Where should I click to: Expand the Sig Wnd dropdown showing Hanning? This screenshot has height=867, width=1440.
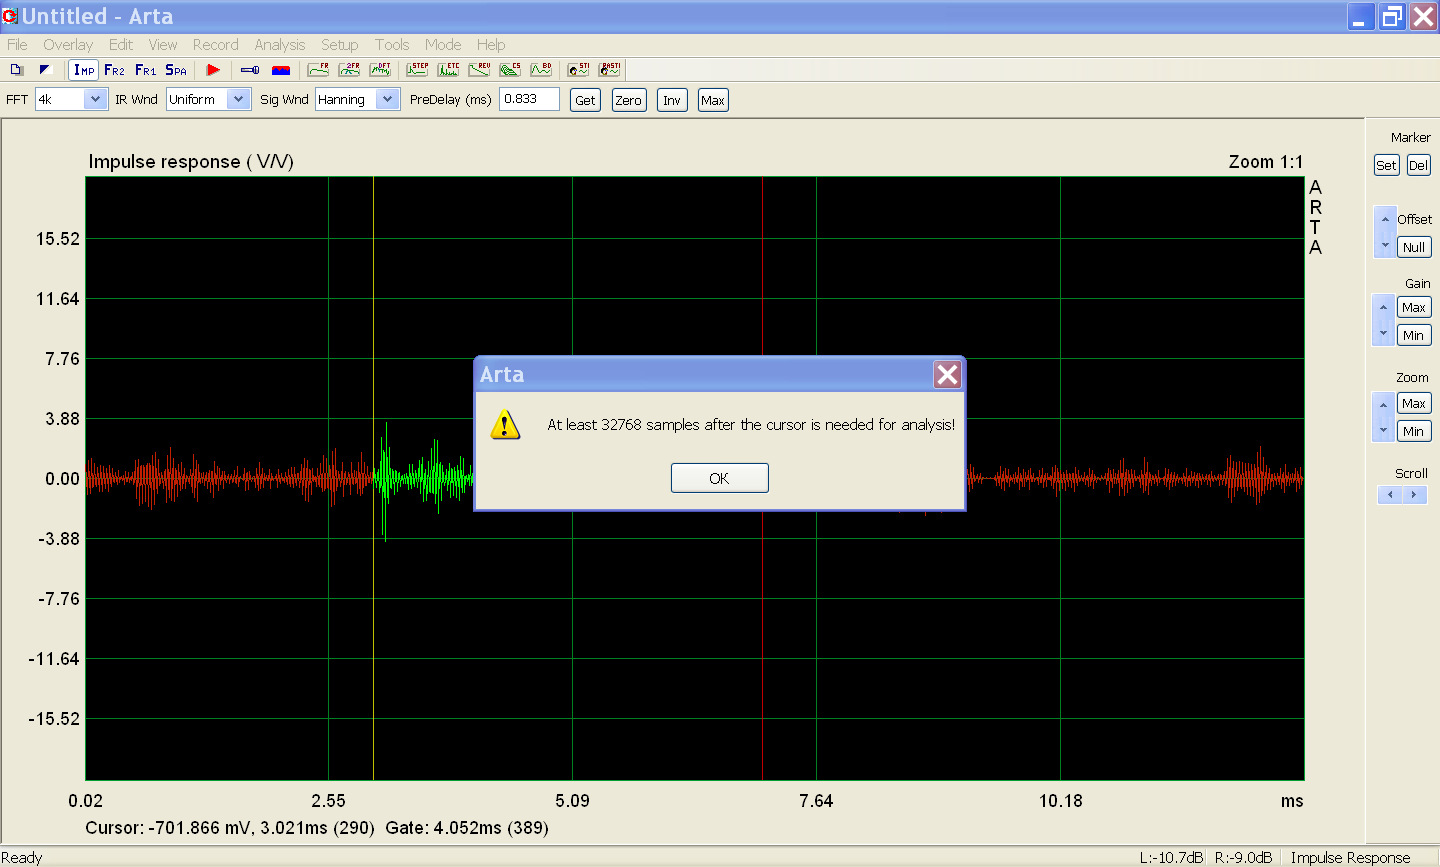(x=388, y=99)
